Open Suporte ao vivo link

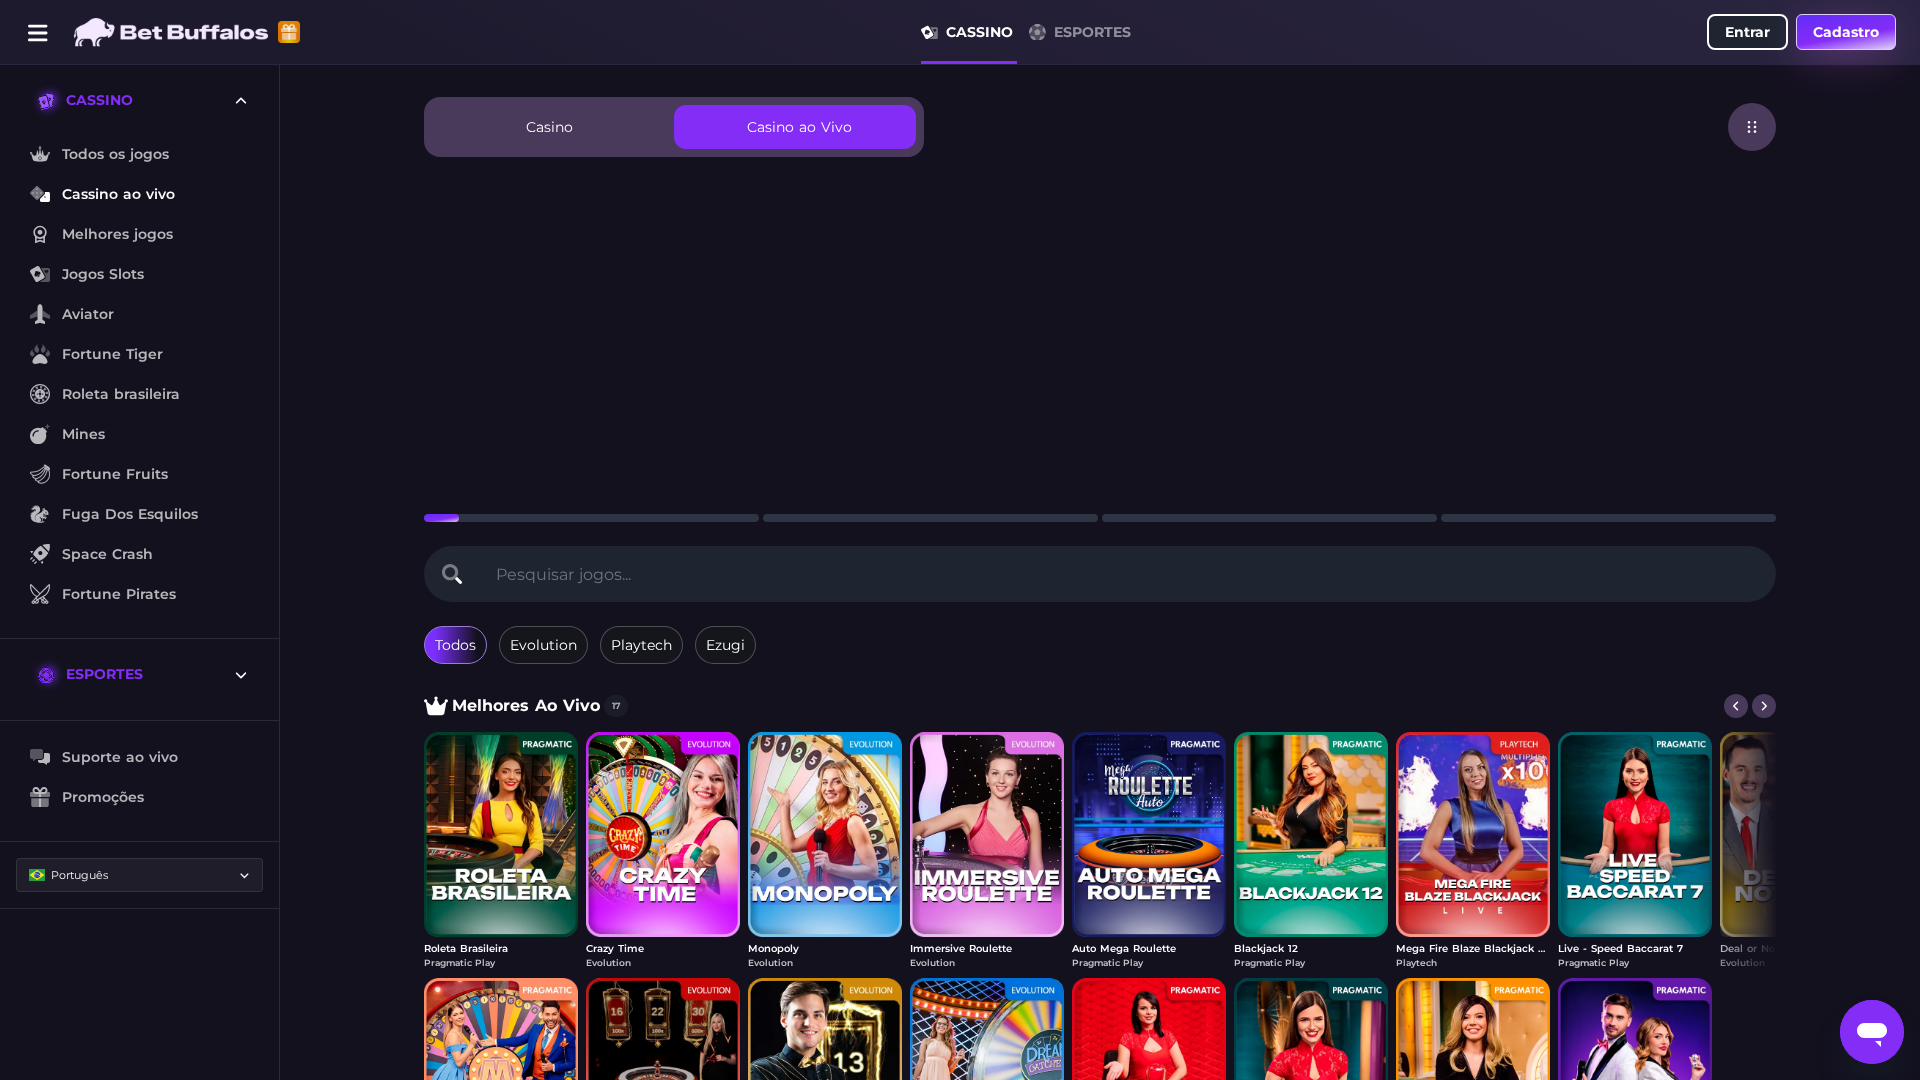point(120,757)
